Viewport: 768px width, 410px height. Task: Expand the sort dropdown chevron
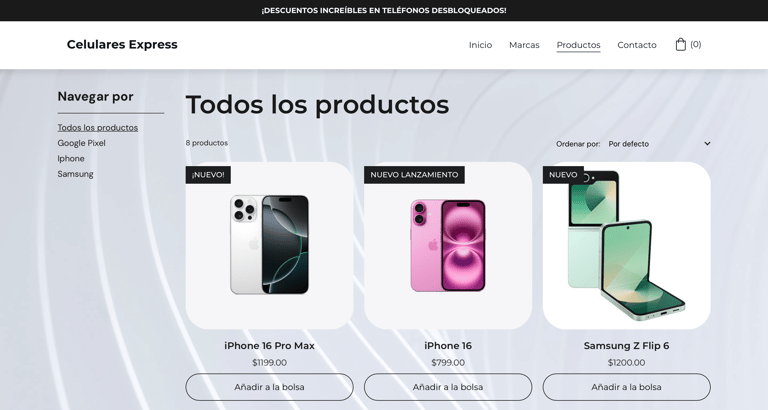(x=707, y=144)
